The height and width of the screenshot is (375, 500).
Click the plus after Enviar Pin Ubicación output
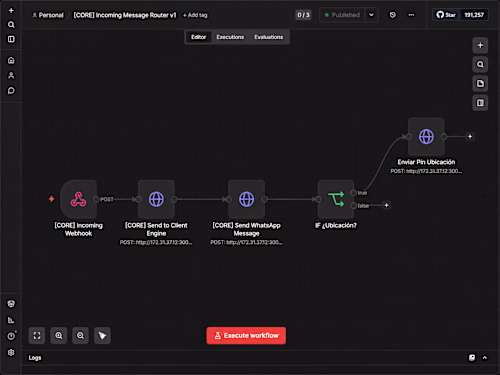[470, 136]
